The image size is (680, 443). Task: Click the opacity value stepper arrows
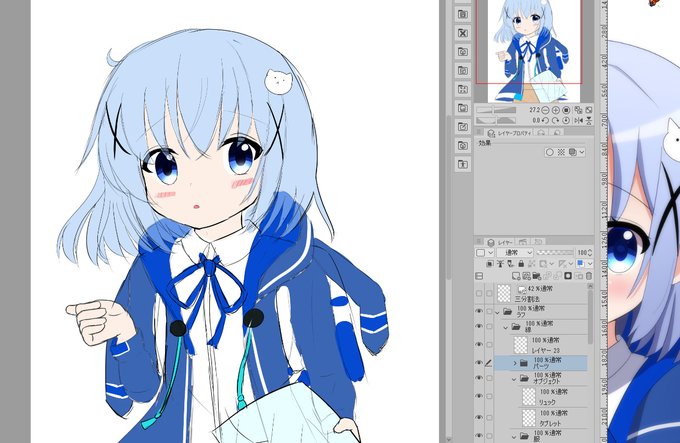[x=590, y=252]
